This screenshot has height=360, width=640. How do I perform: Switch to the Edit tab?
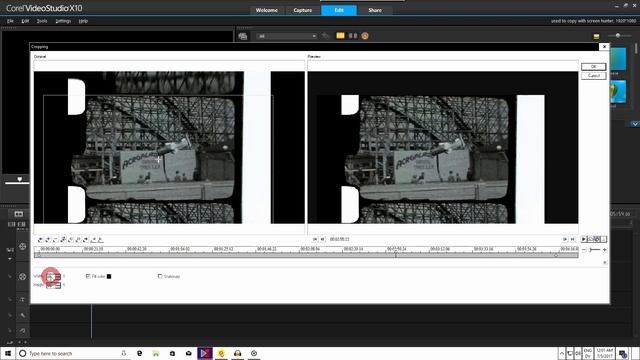click(x=339, y=10)
